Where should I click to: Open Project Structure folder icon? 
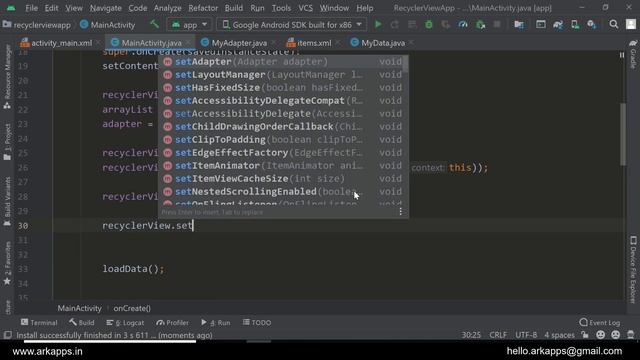click(519, 25)
